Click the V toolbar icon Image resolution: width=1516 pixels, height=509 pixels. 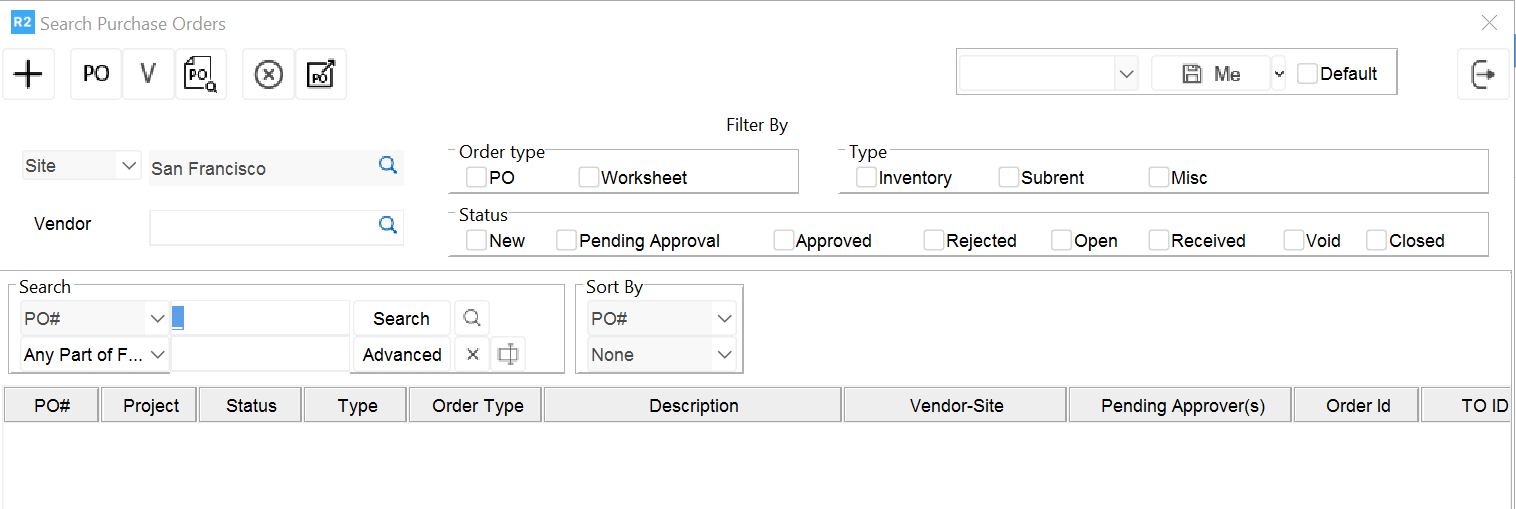[x=148, y=74]
